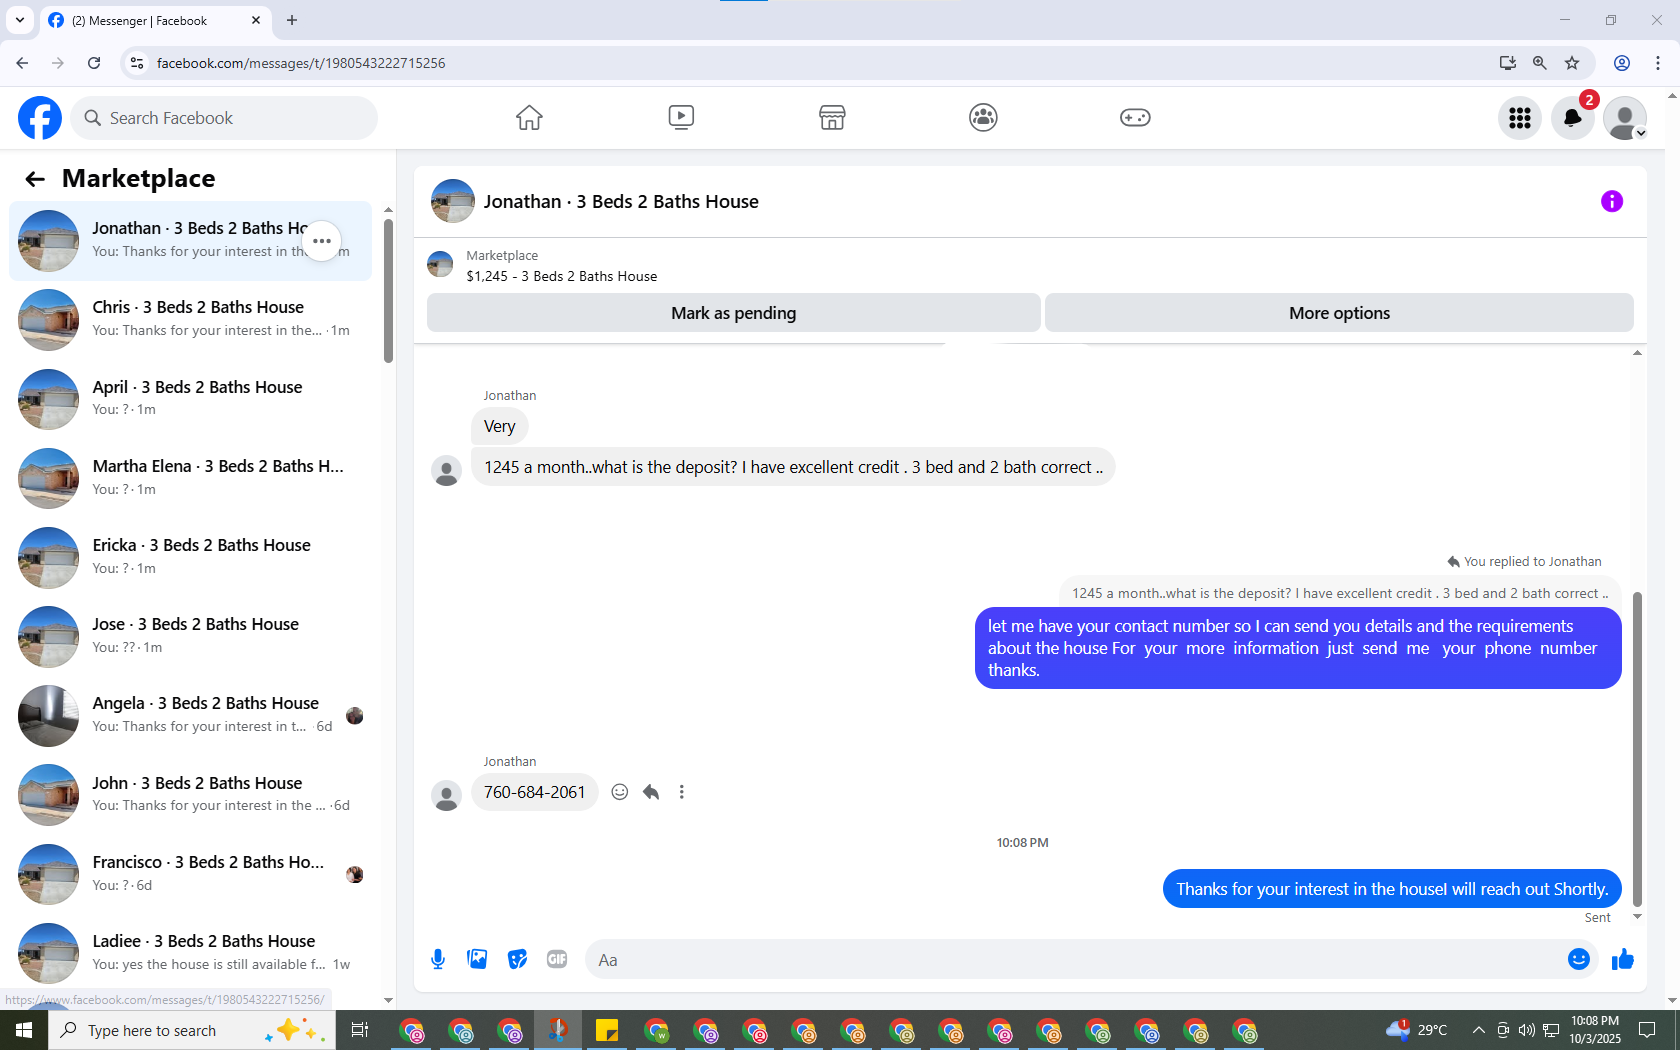Open more options for phone number message
This screenshot has width=1680, height=1050.
click(682, 792)
